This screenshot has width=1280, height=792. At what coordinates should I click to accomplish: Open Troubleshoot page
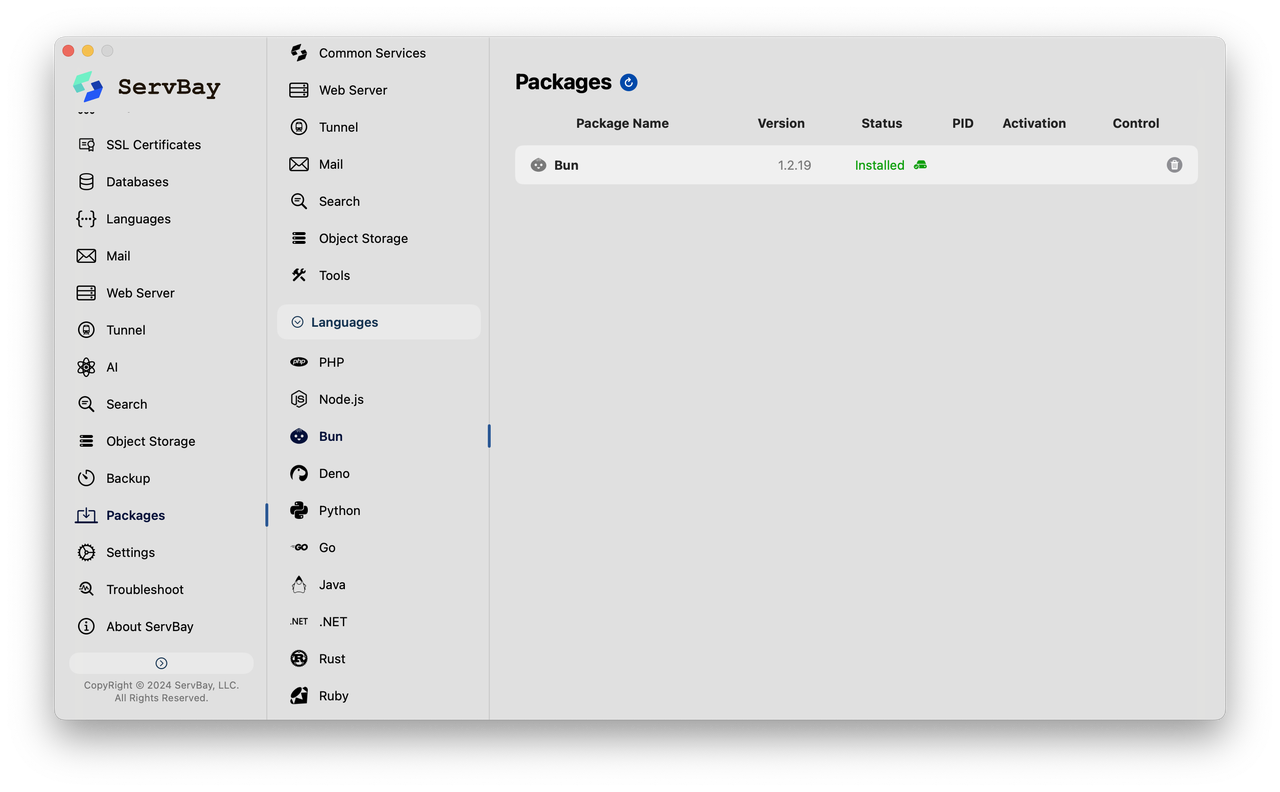145,589
